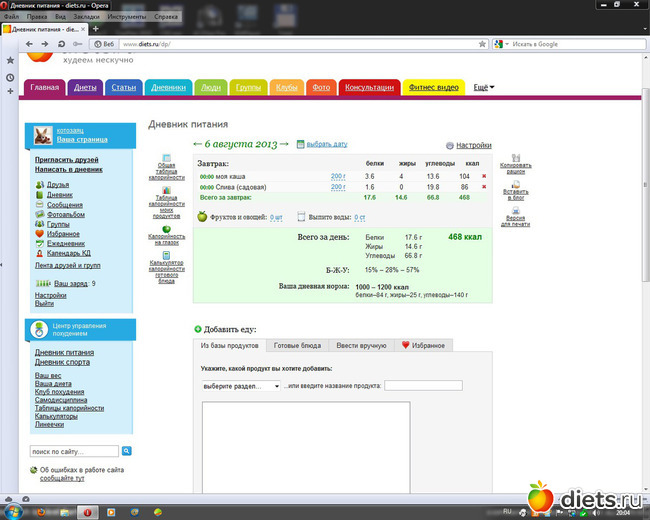This screenshot has width=650, height=520.
Task: Click the site search magnifier button
Action: [x=126, y=452]
